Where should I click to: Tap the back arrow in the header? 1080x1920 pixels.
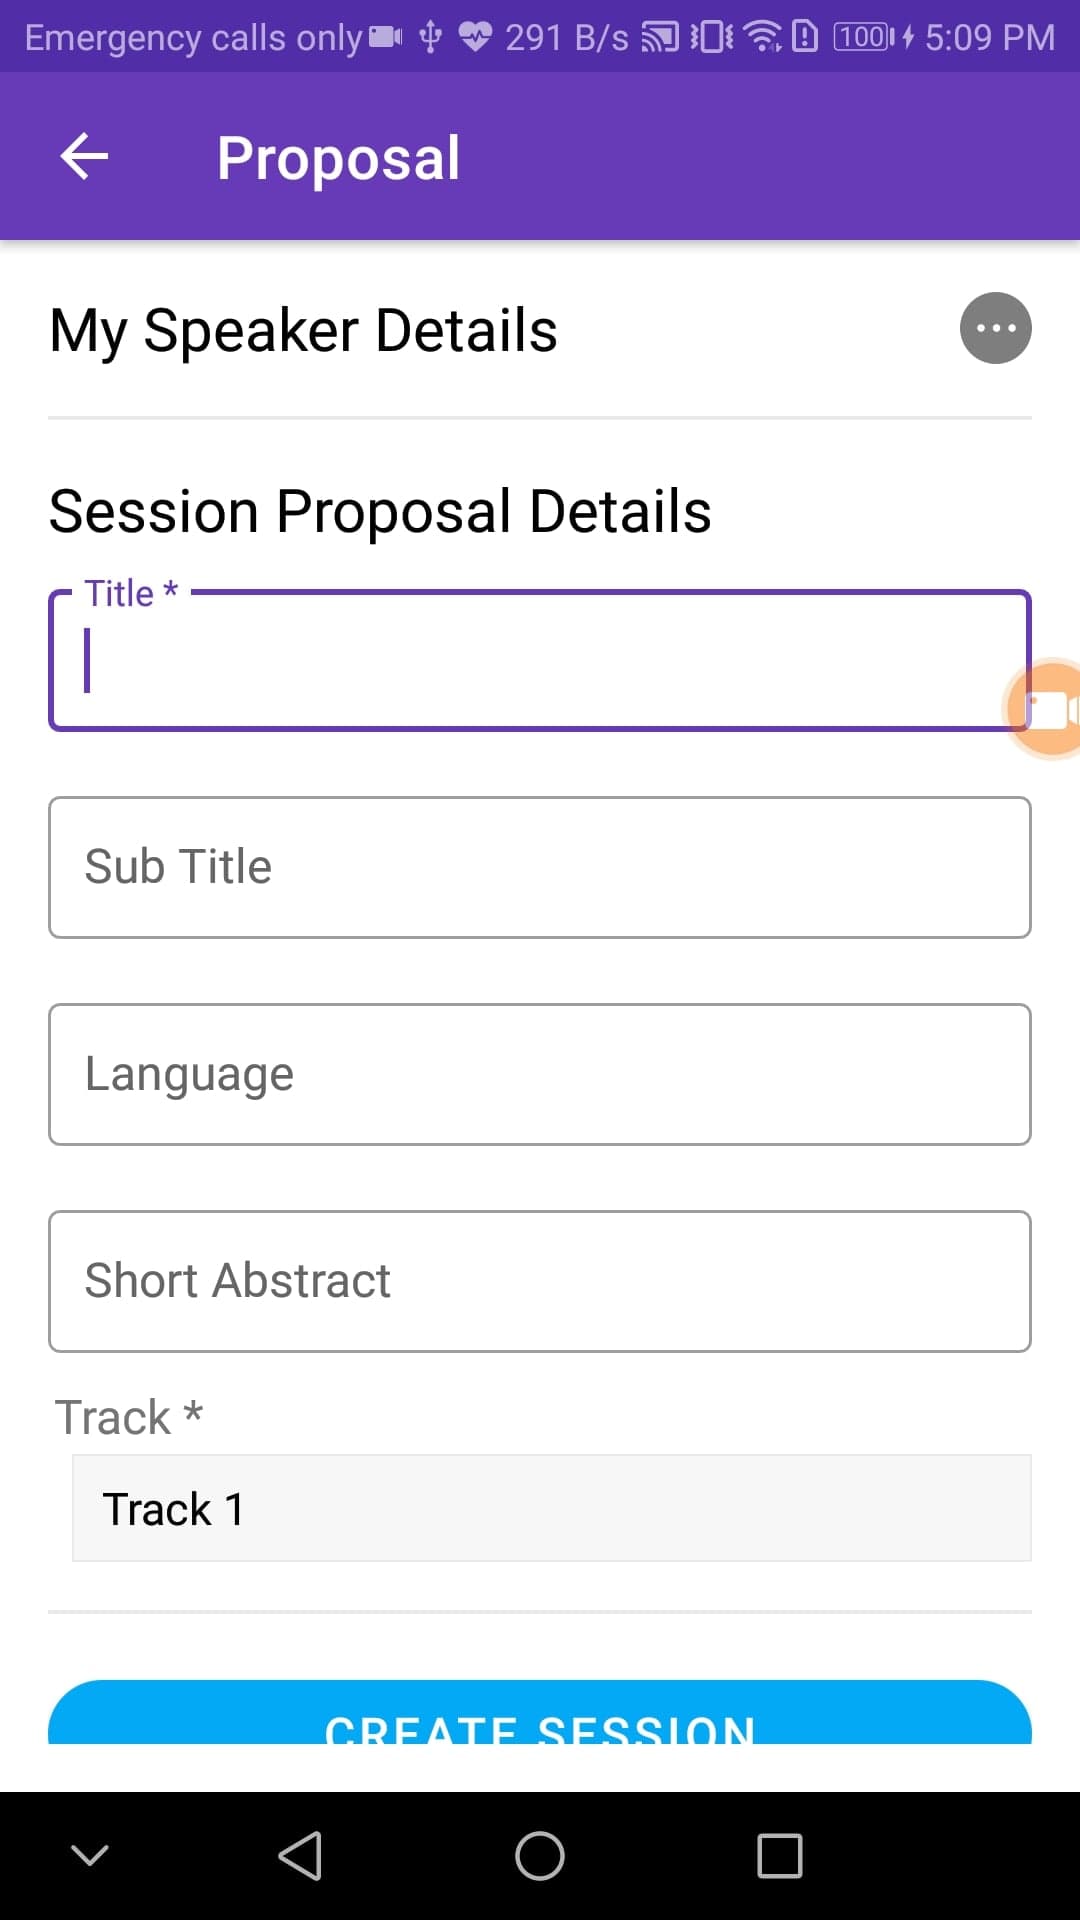click(x=85, y=157)
